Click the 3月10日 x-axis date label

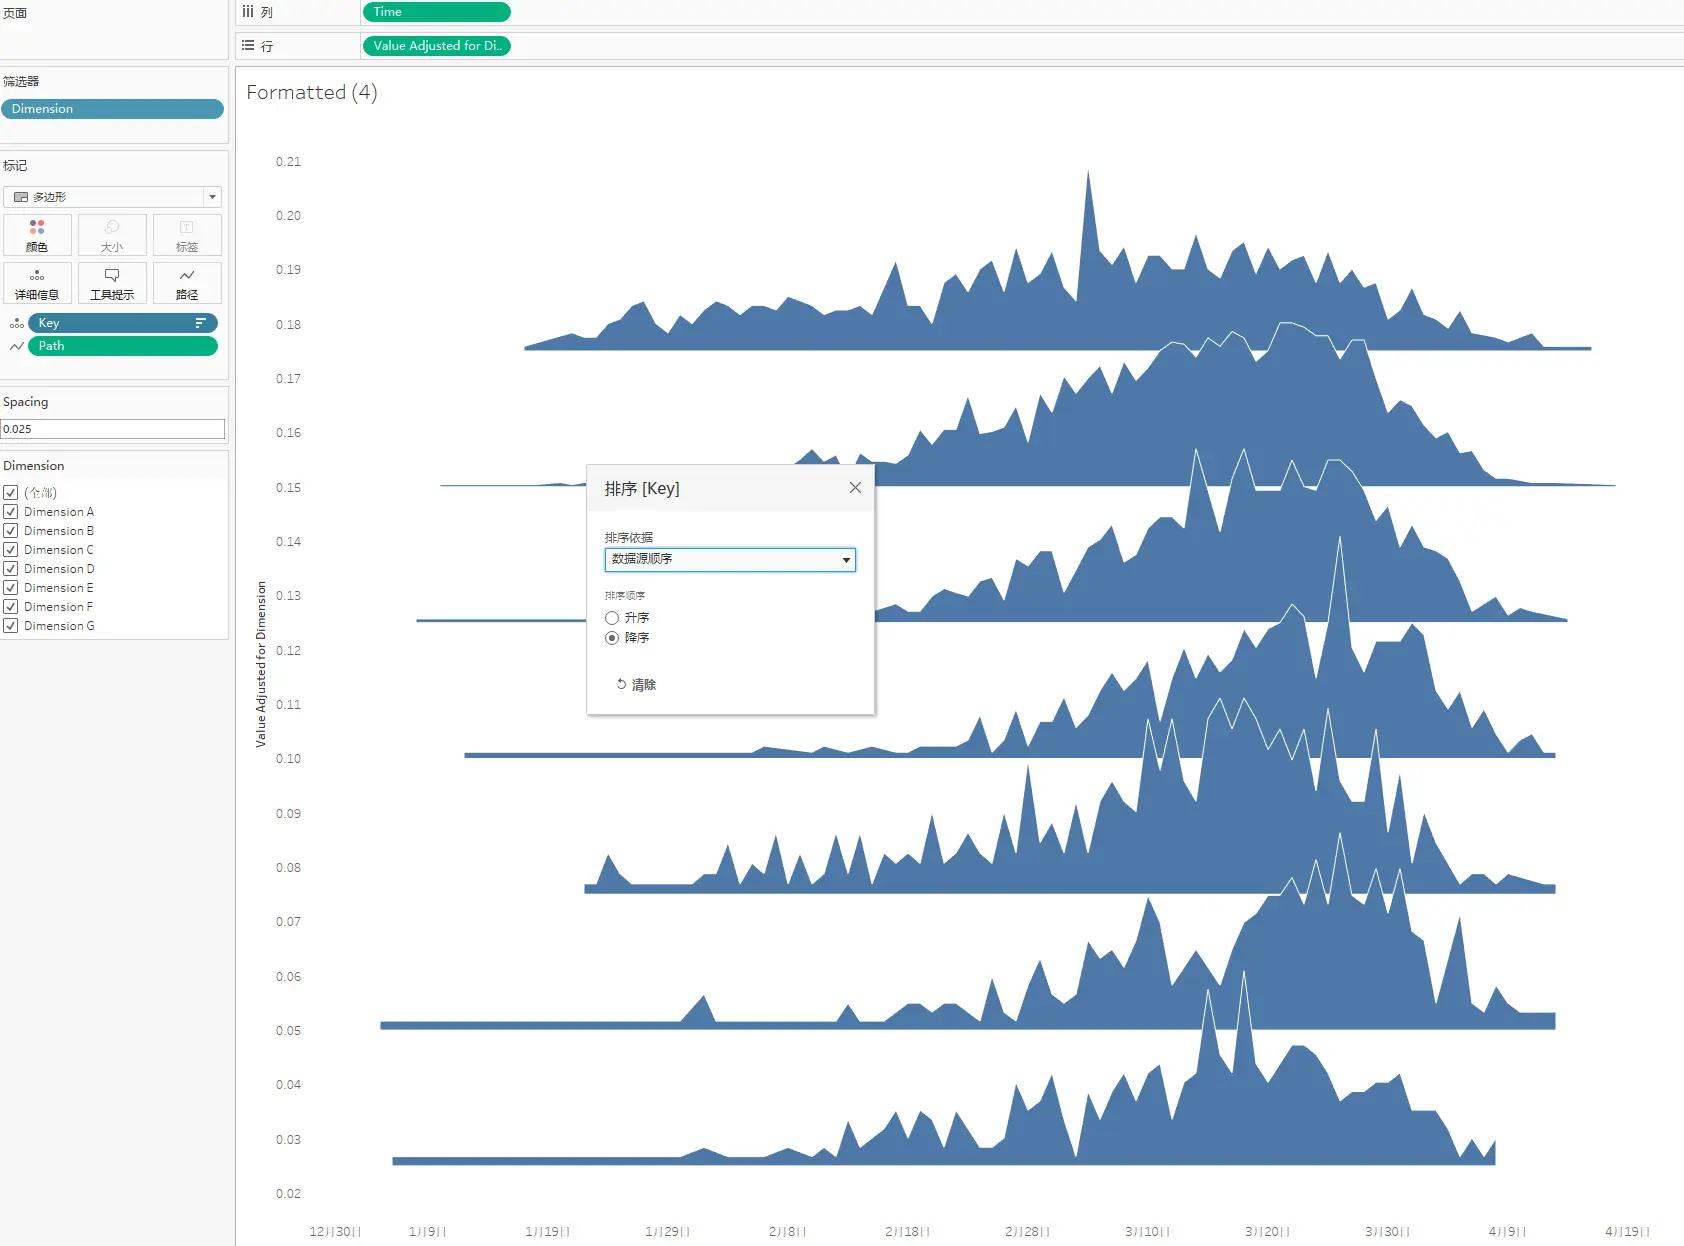1147,1232
